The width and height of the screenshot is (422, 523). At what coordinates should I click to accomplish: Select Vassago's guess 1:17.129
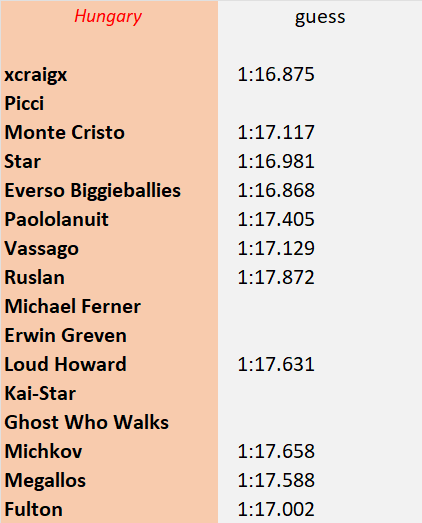[320, 248]
